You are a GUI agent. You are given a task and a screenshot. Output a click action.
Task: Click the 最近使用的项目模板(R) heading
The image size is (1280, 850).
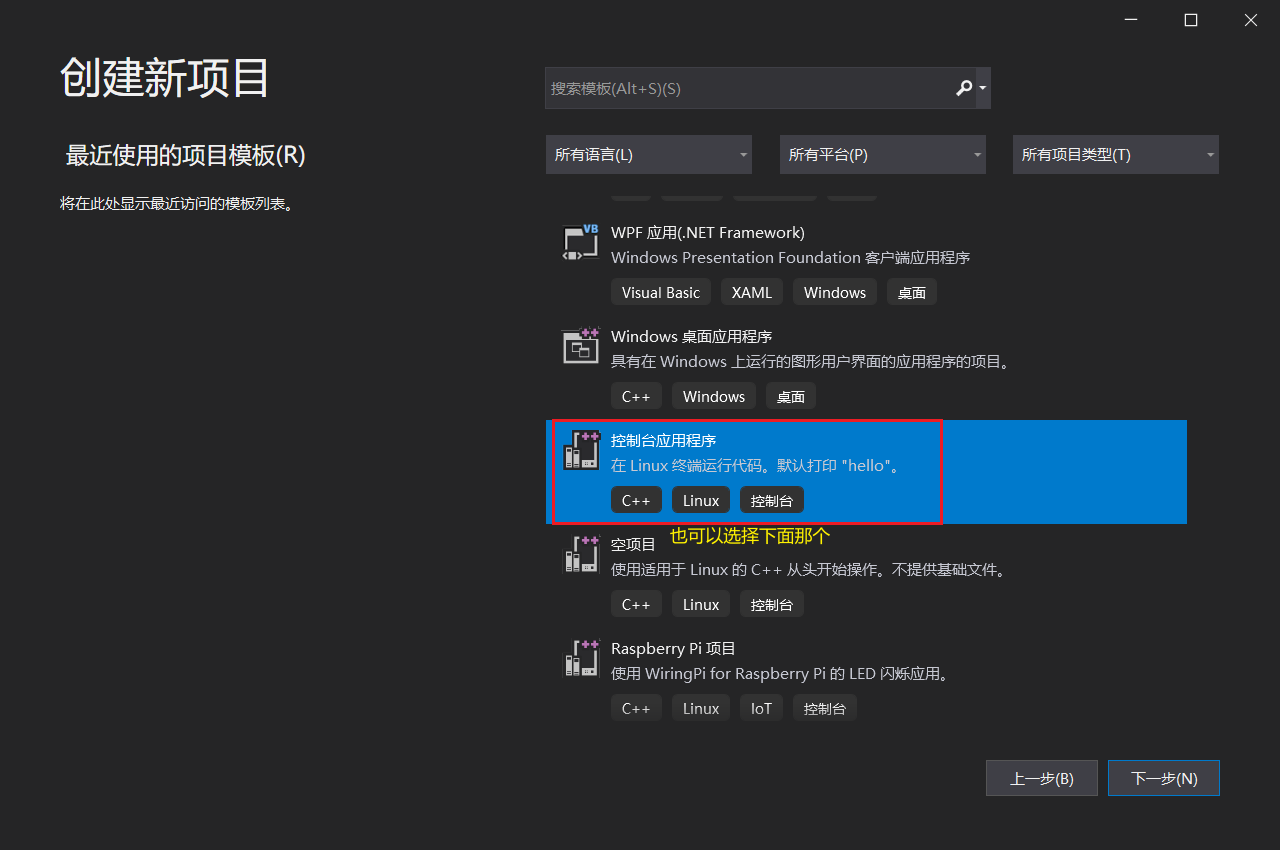[x=185, y=155]
